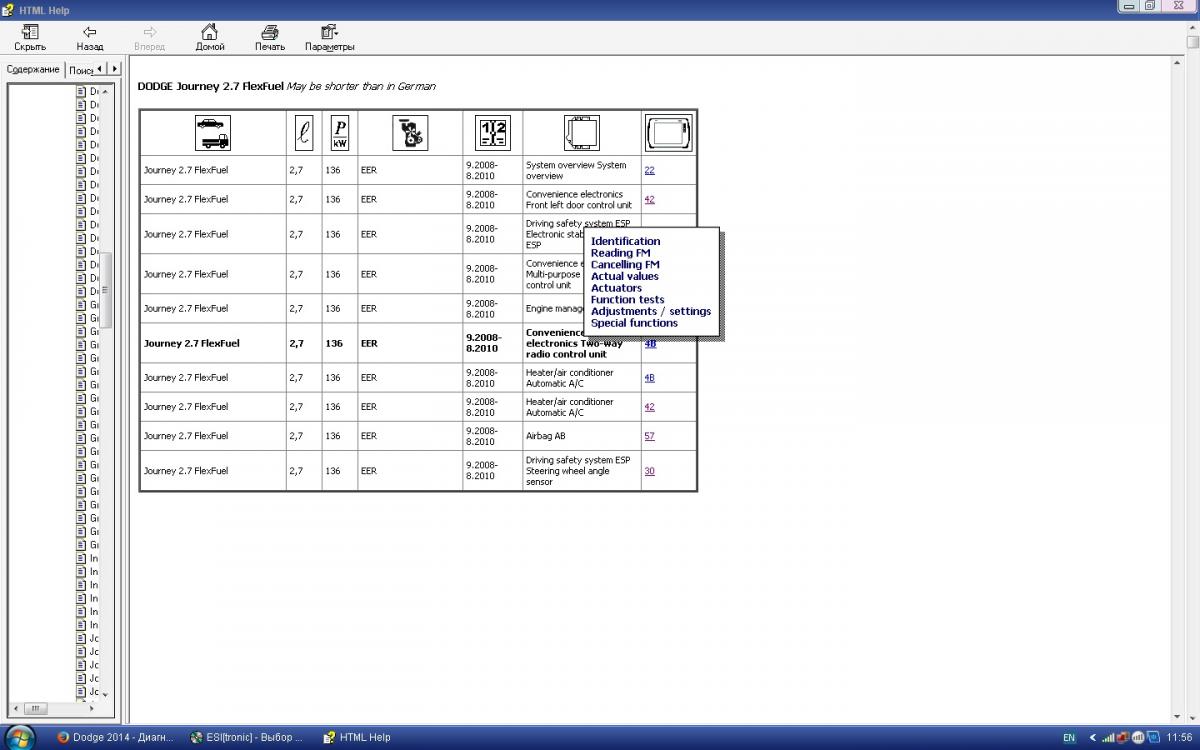Choose Identification in the popup menu
This screenshot has width=1200, height=750.
625,241
